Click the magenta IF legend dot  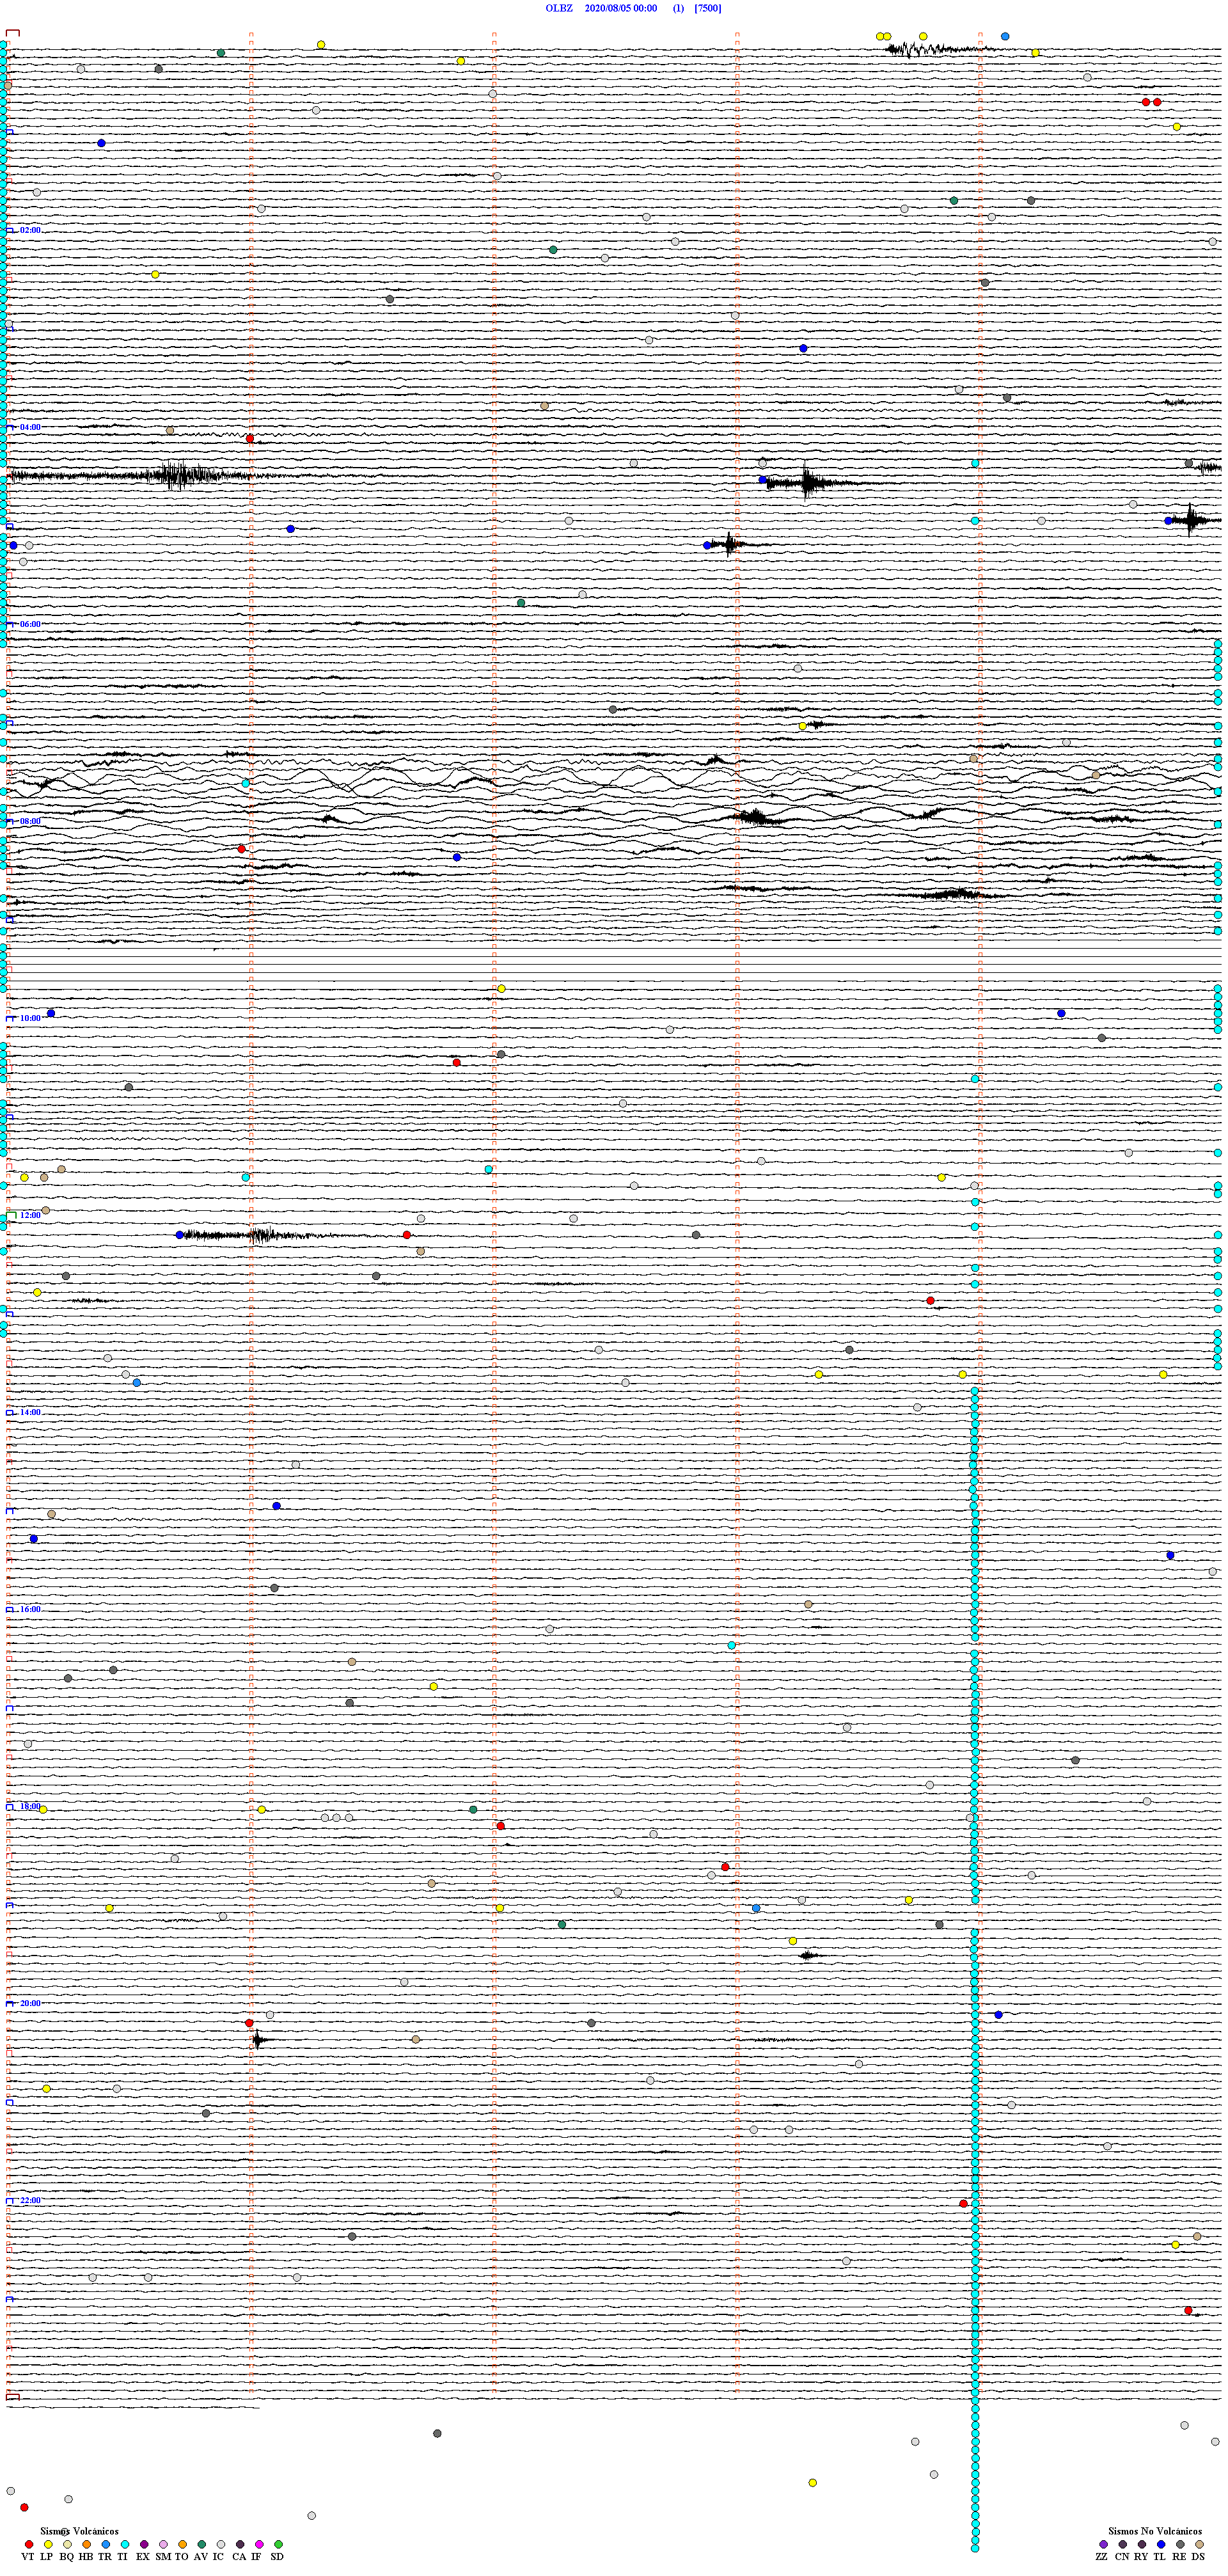(259, 2544)
